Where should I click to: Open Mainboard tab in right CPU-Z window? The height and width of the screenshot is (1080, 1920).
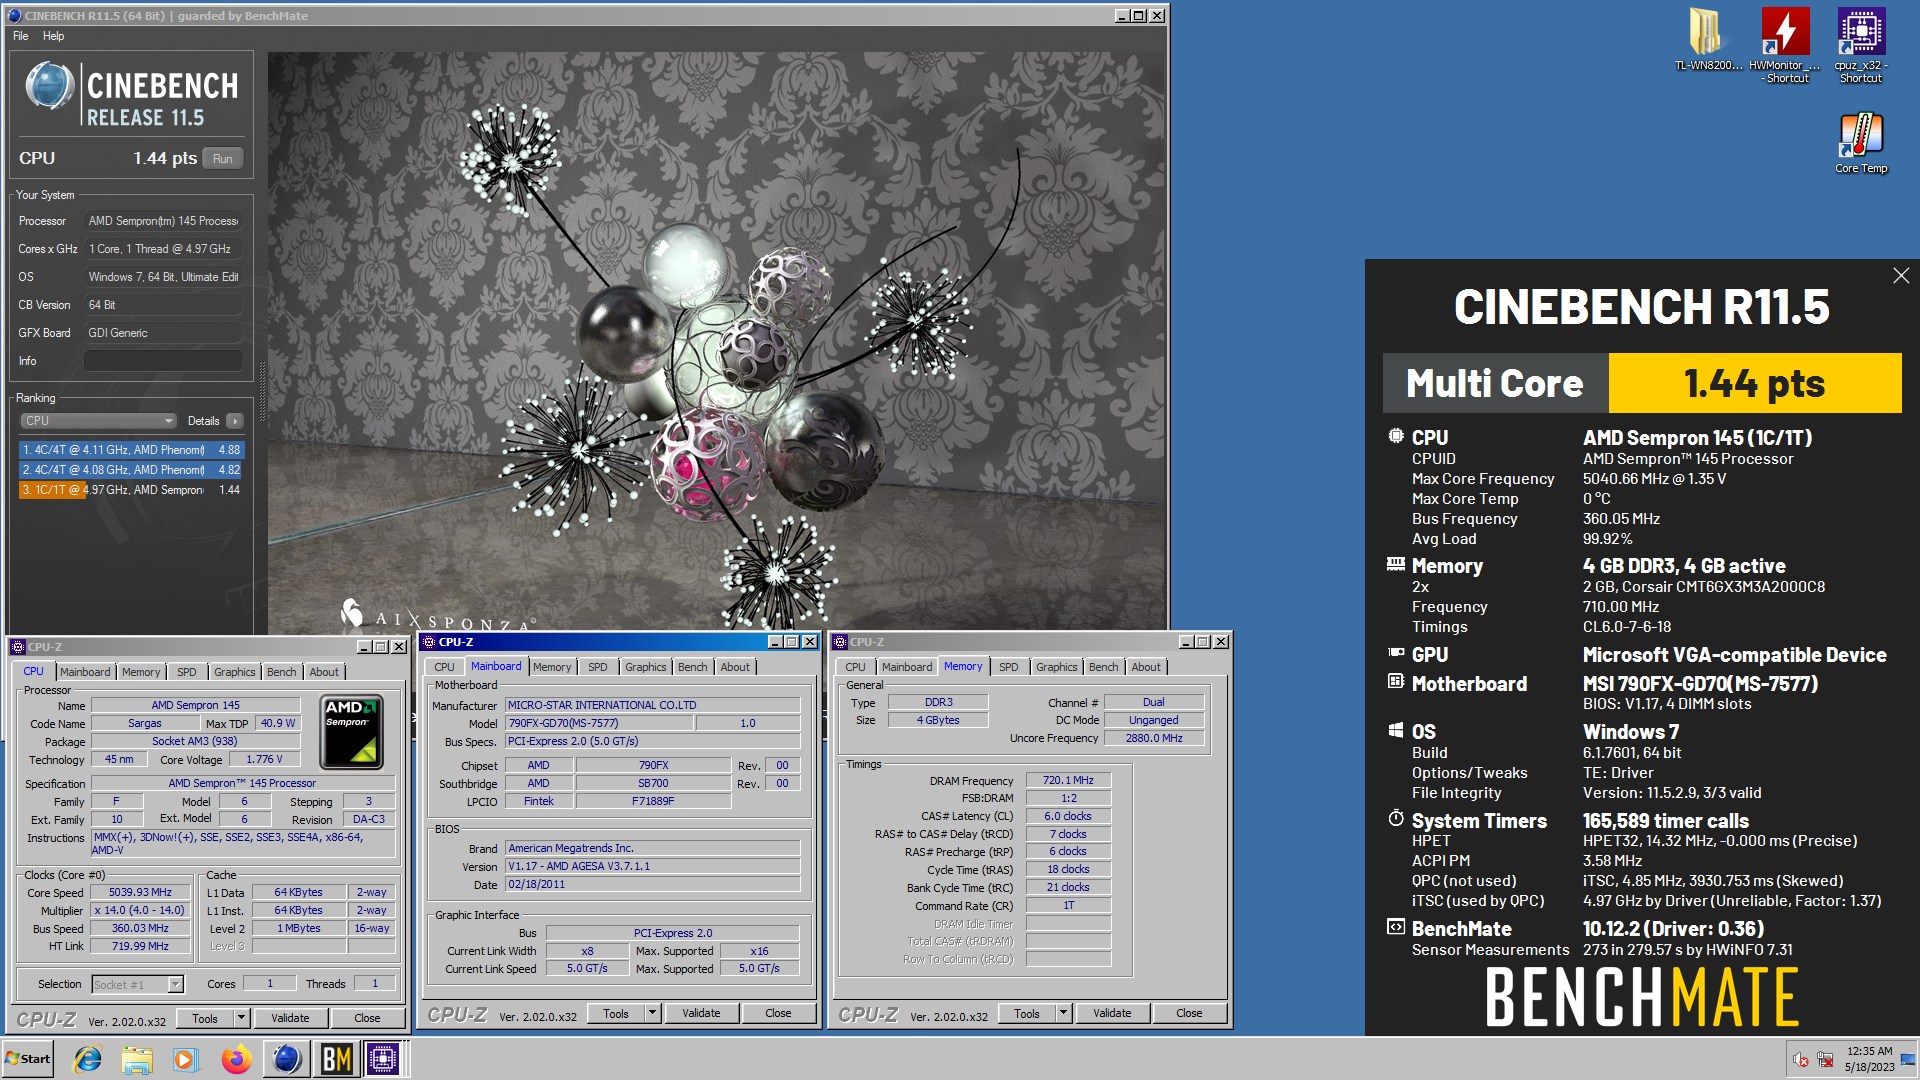point(907,667)
